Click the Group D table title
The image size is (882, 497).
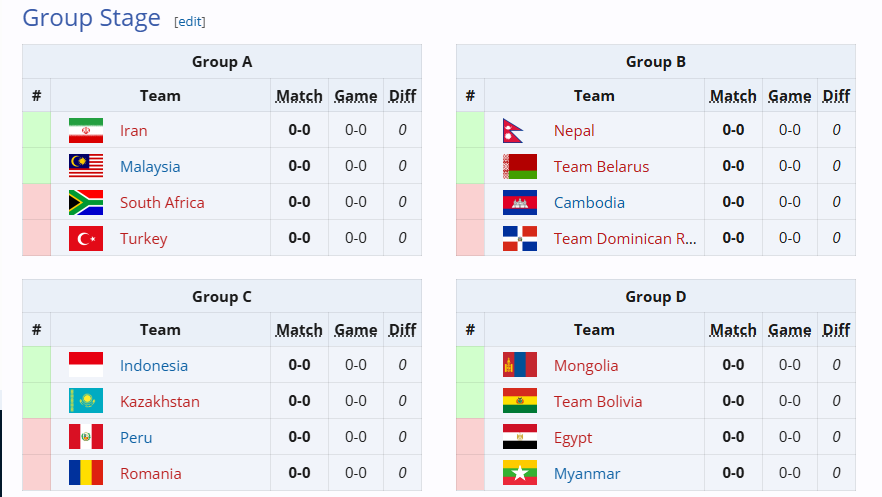(656, 297)
